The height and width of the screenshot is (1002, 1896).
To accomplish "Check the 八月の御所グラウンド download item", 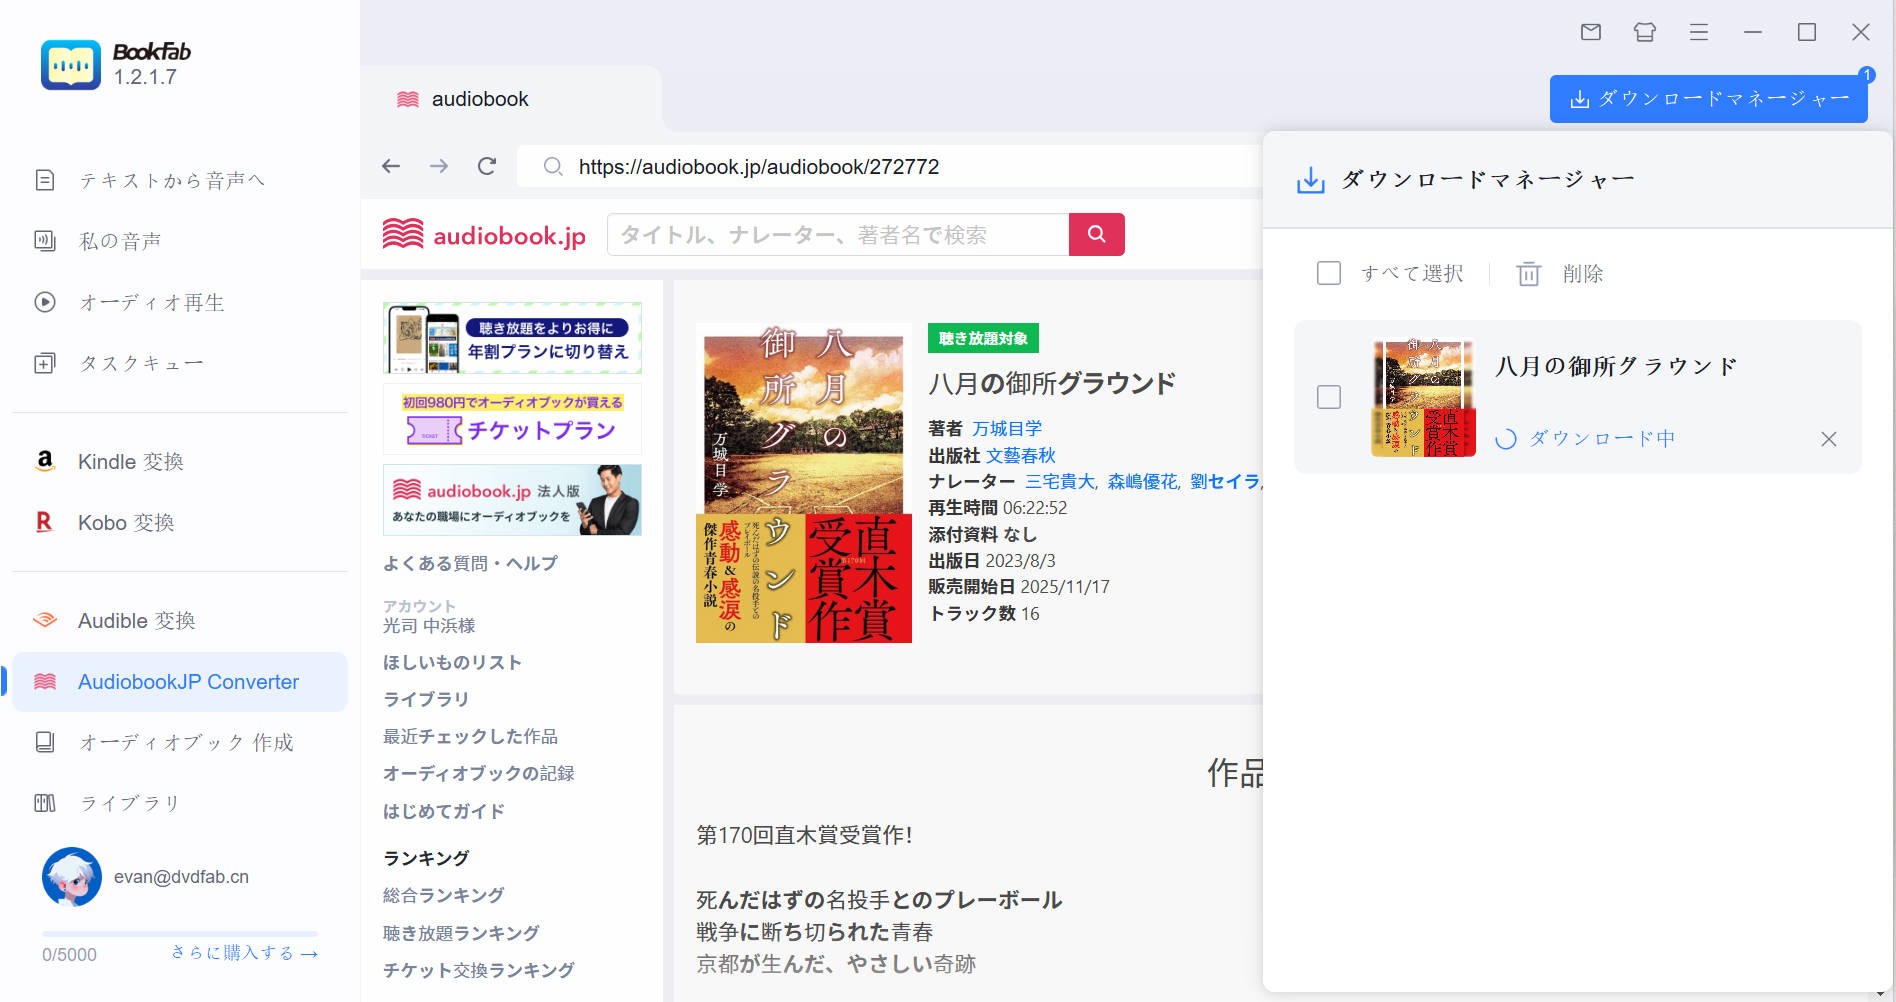I will pyautogui.click(x=1330, y=398).
